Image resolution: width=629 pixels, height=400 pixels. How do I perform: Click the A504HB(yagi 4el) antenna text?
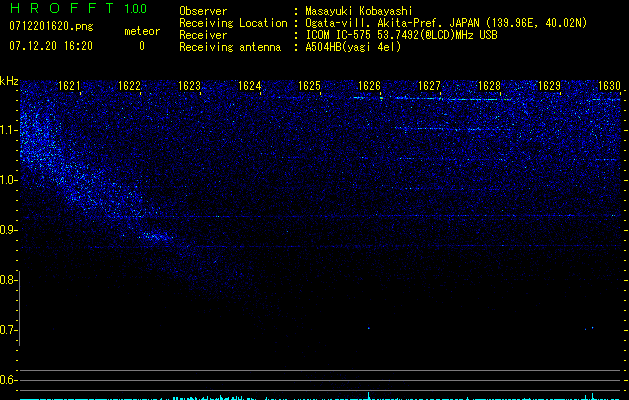(x=353, y=47)
